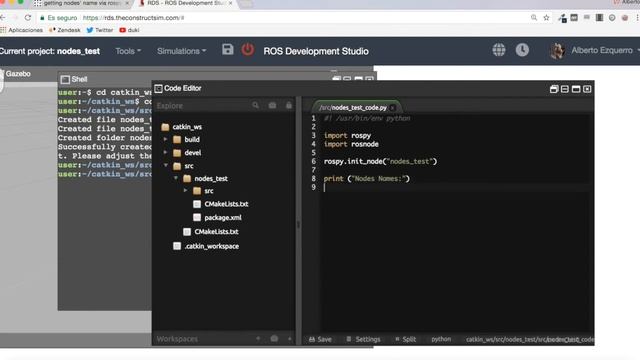Click the Code Editor window title icon

158,88
